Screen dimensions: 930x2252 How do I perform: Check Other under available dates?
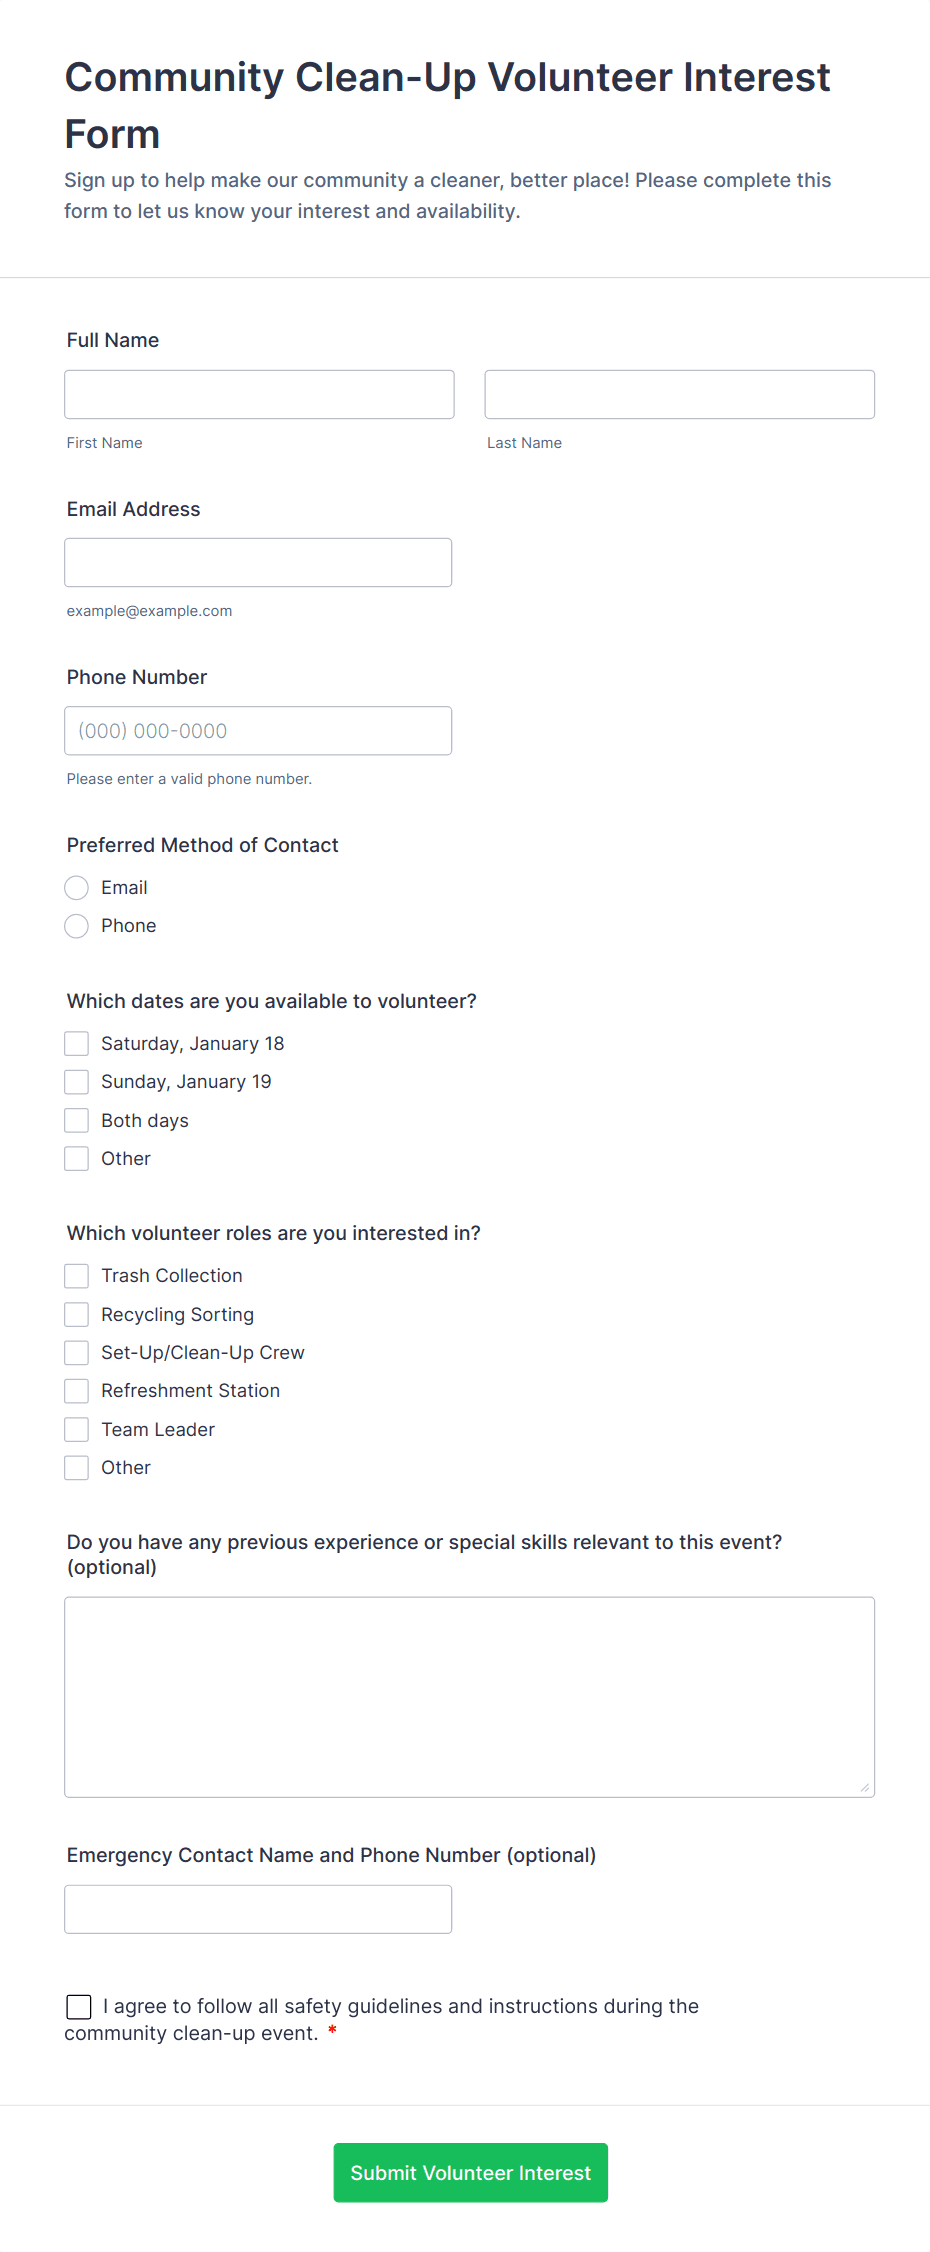76,1158
